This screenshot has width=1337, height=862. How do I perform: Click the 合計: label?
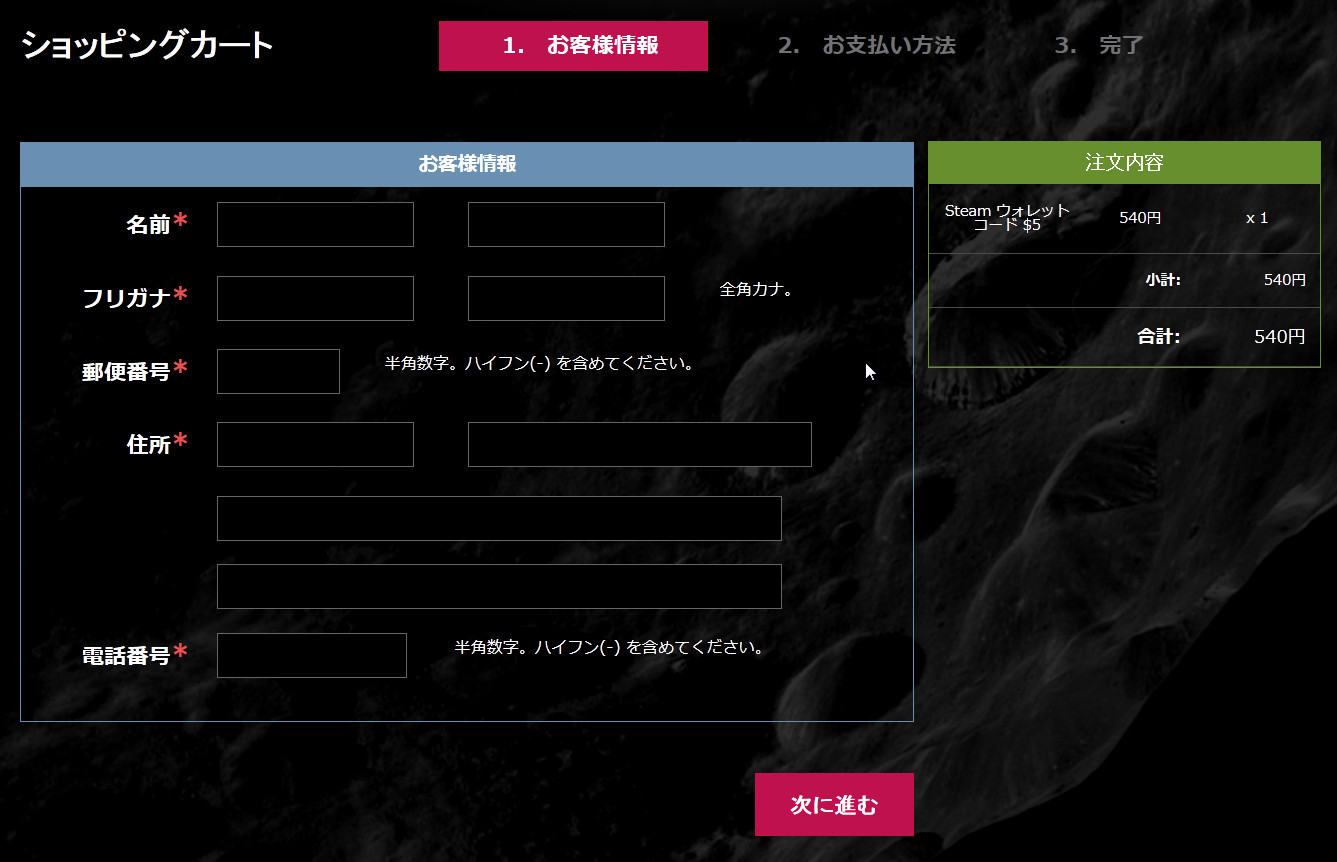1159,337
